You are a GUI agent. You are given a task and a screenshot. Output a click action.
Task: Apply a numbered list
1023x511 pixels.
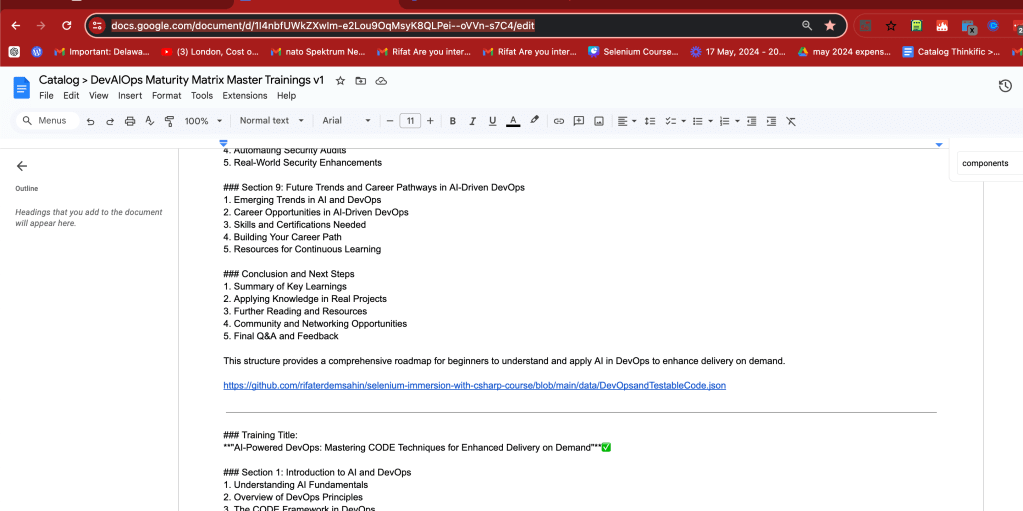pos(724,121)
